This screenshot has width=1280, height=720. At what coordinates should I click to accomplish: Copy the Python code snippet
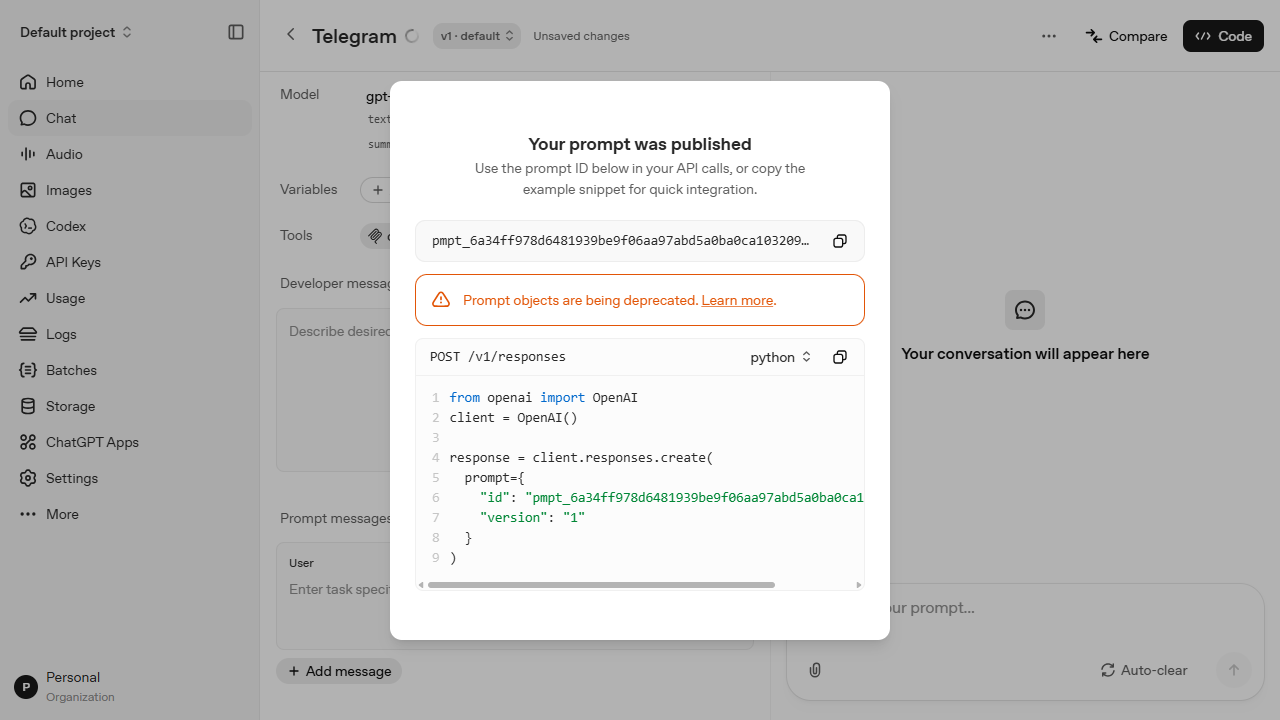[840, 357]
